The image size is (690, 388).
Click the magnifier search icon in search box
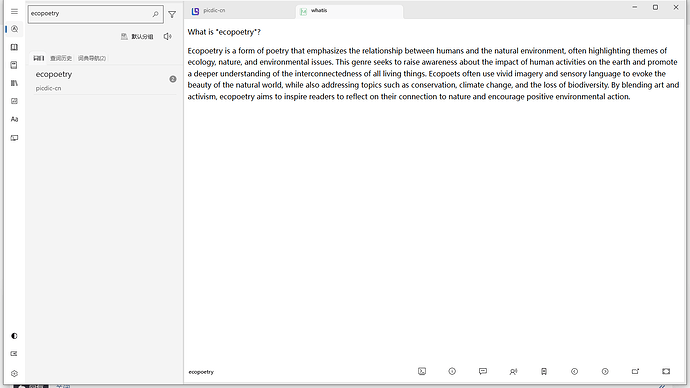pos(155,14)
